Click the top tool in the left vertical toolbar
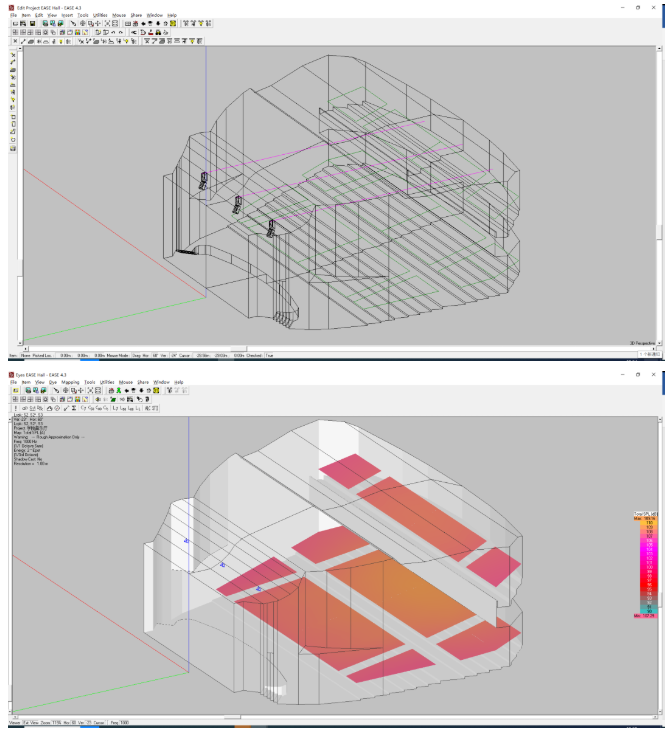This screenshot has height=733, width=670. 13,54
